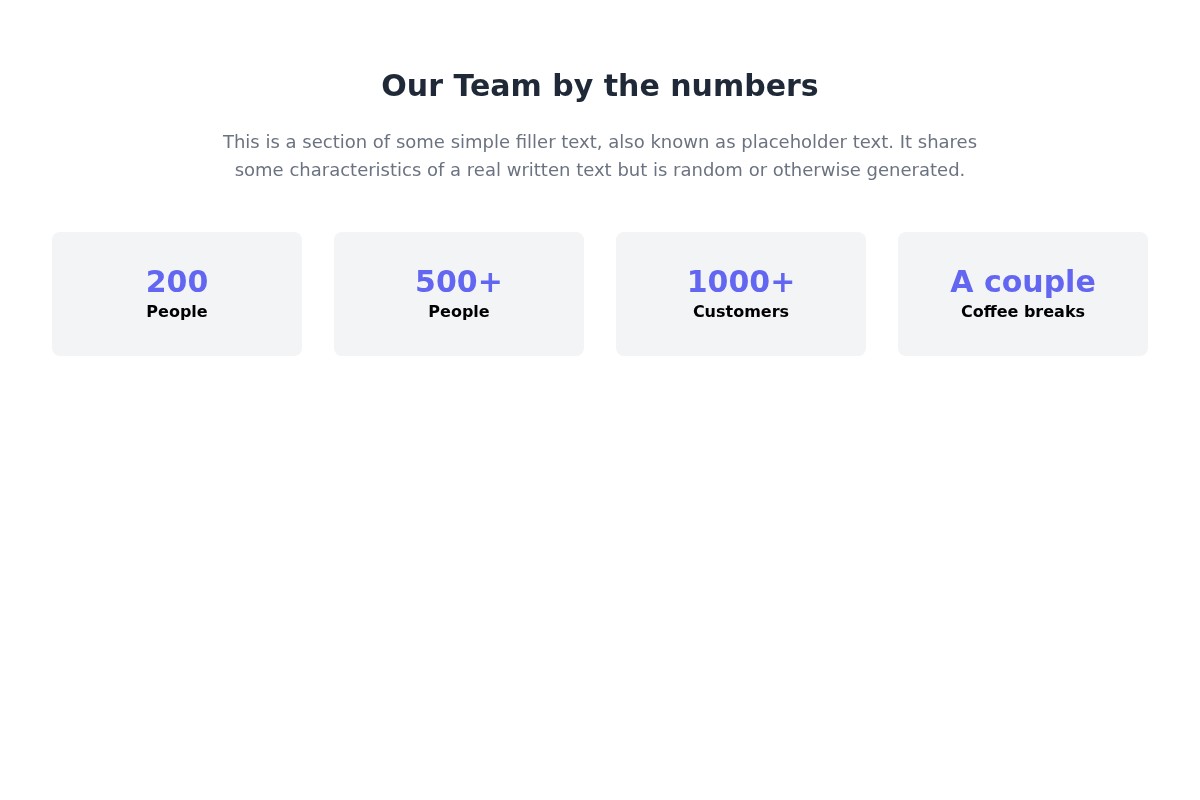Click the purple "500+" statistic number

click(459, 282)
